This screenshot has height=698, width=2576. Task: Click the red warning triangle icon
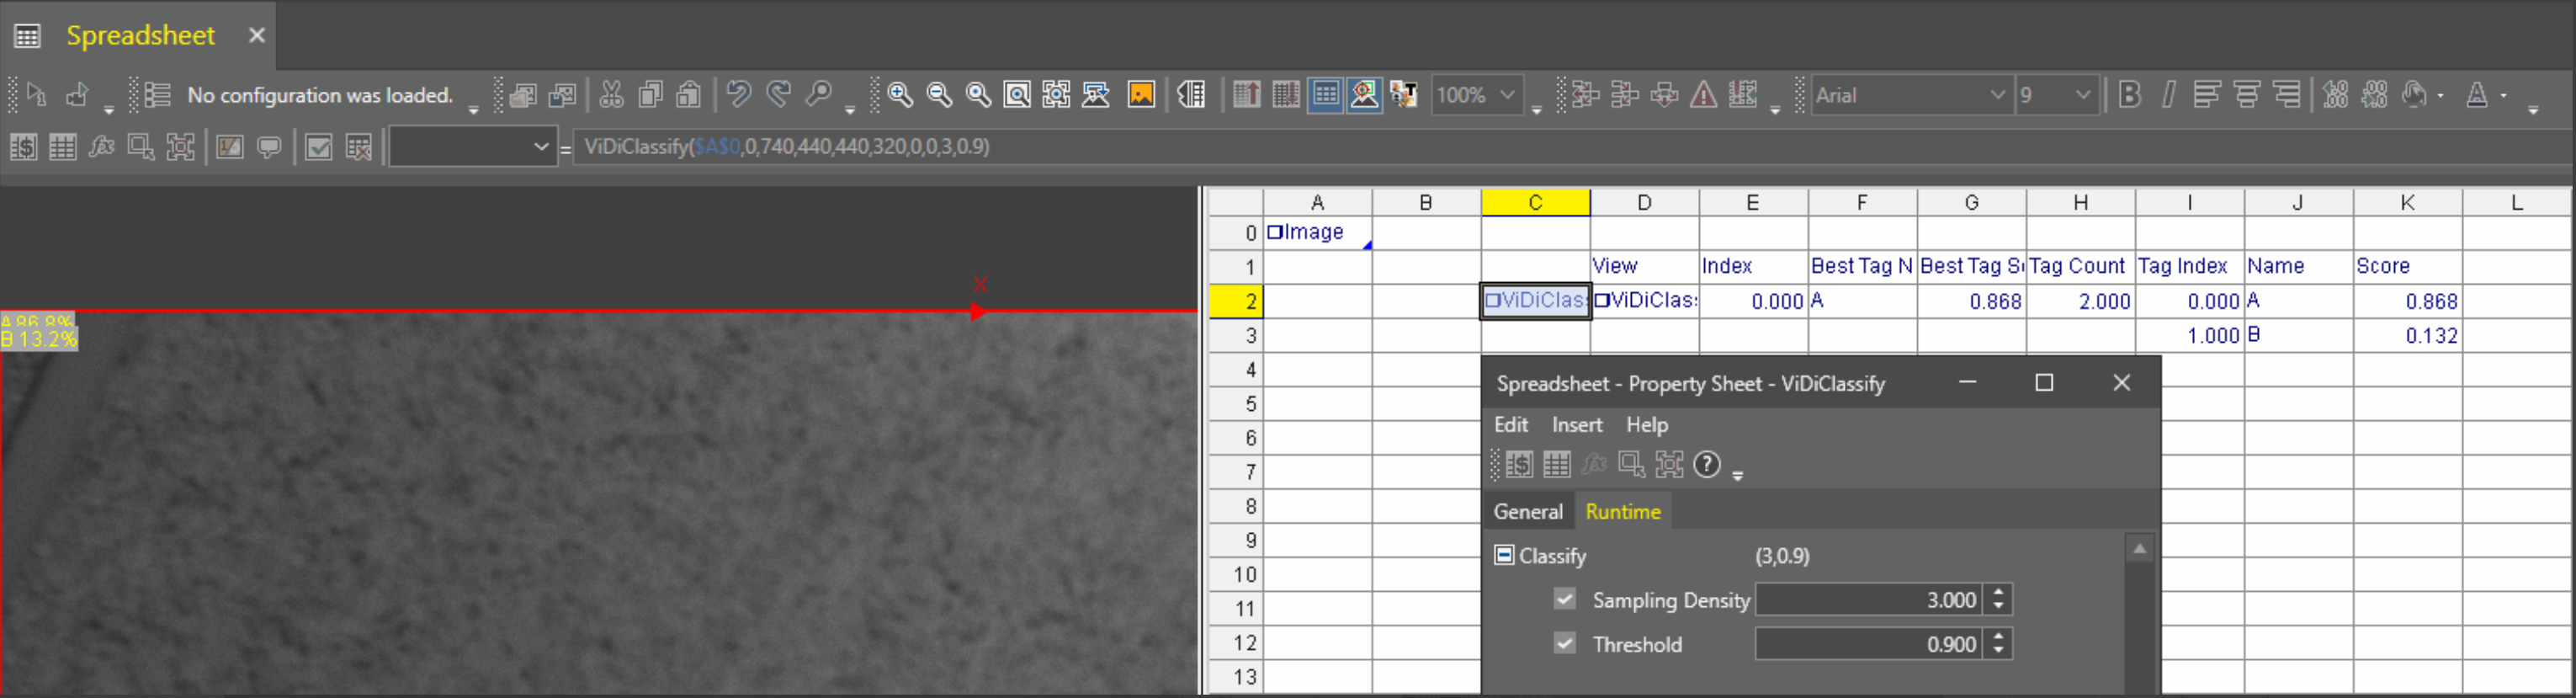1703,95
